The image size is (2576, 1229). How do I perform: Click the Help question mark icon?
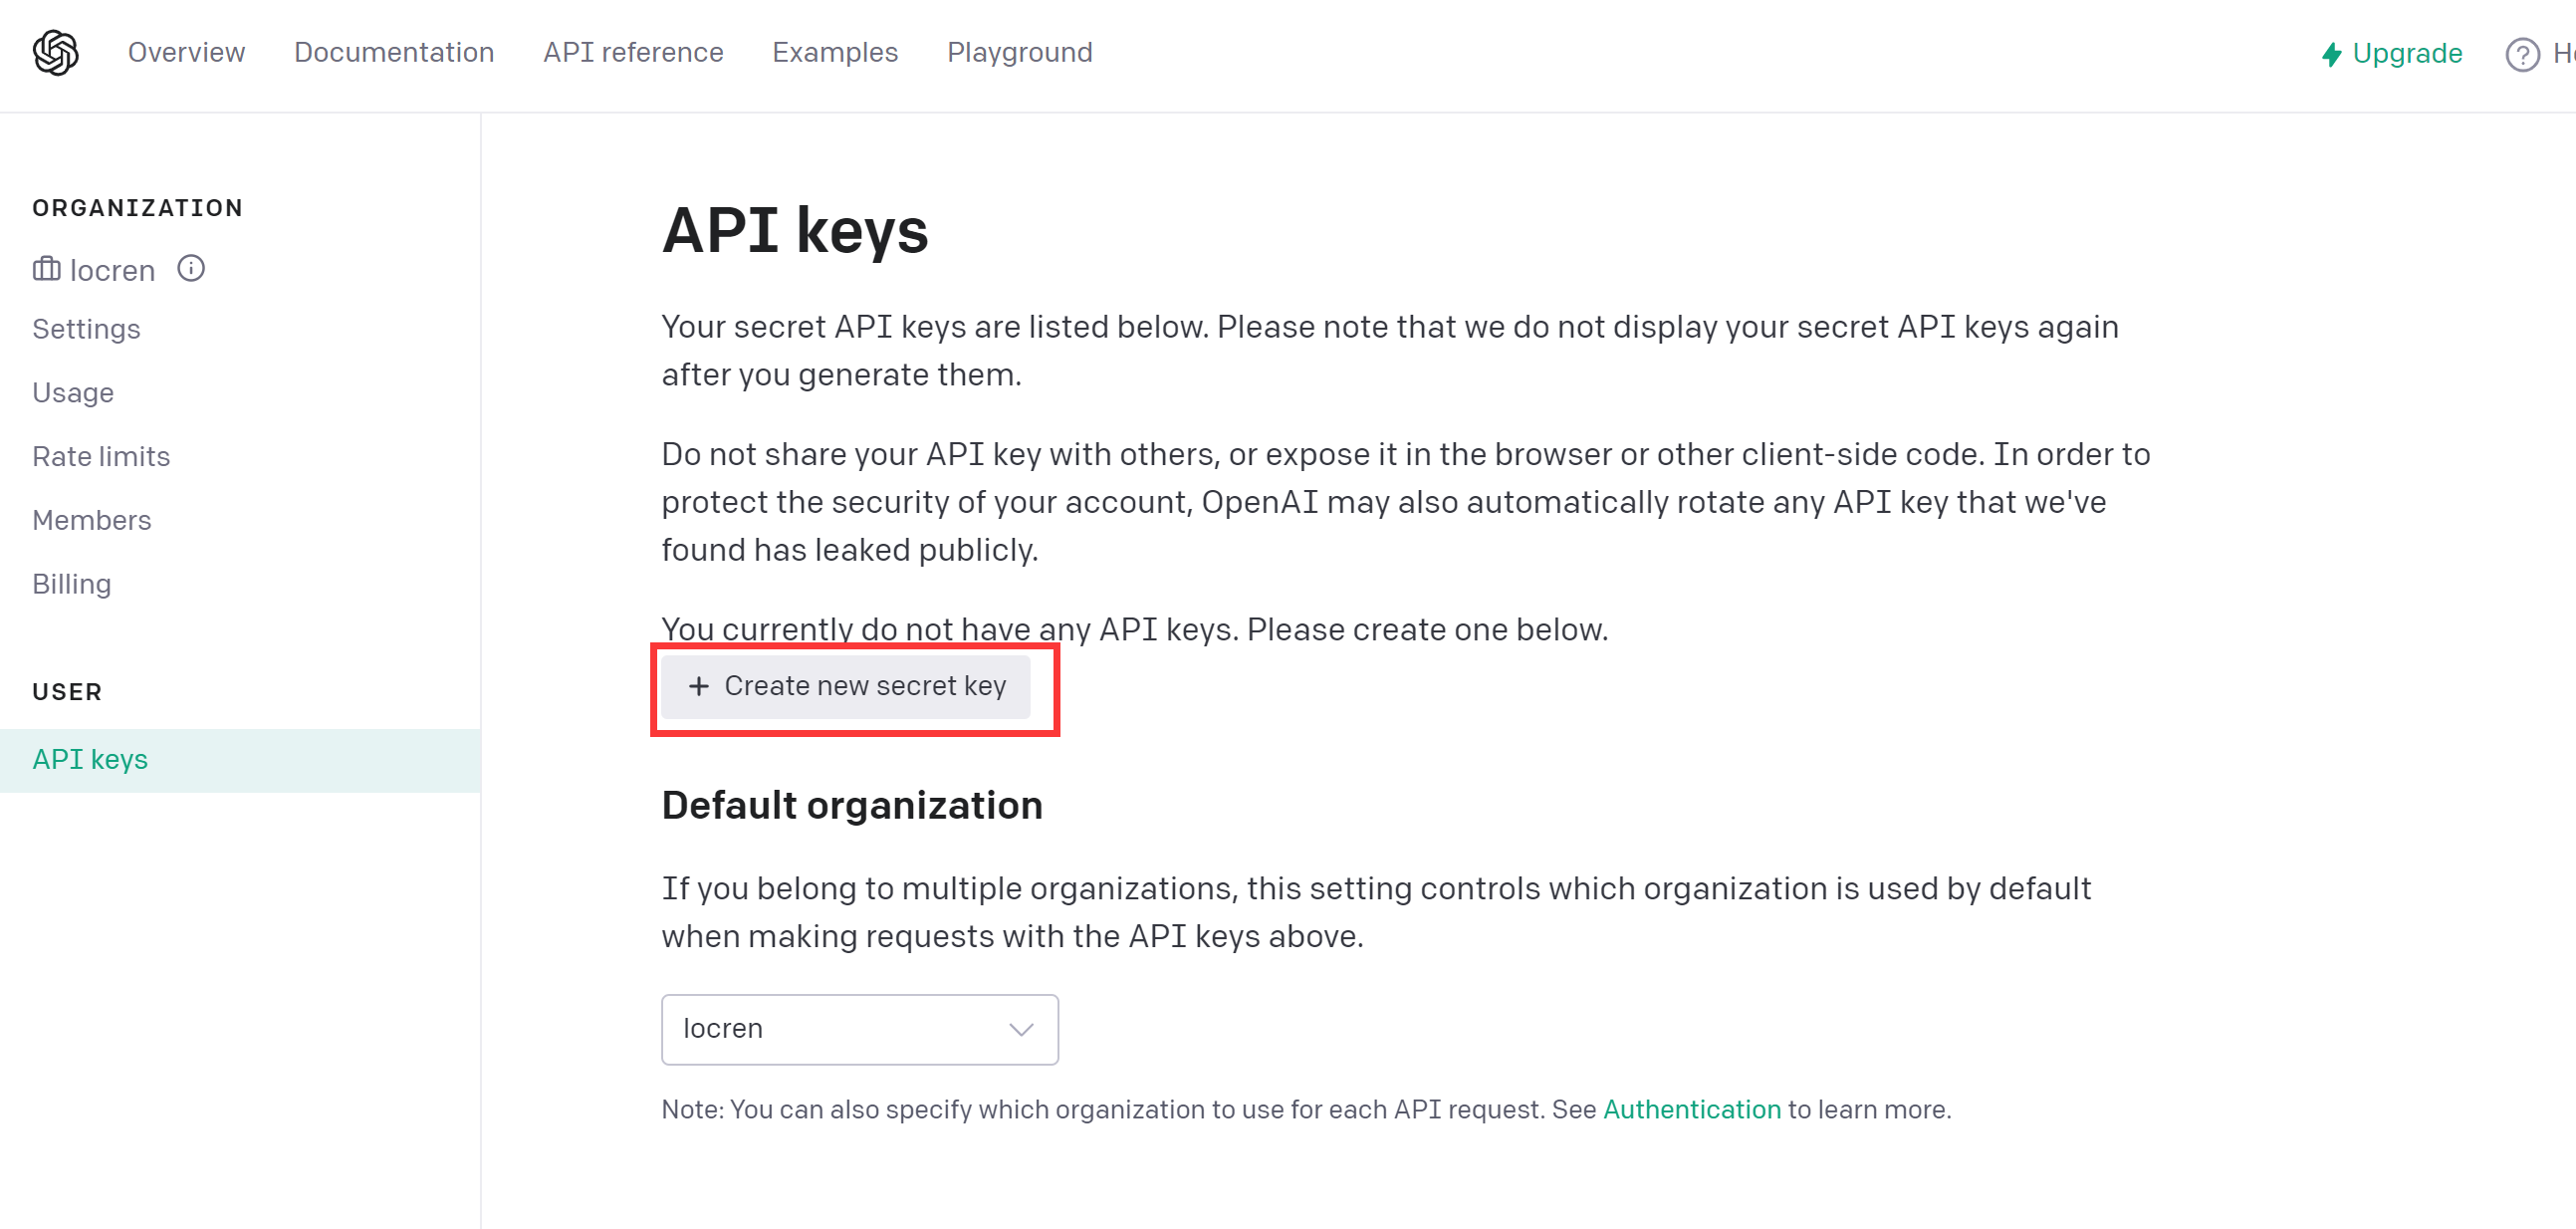[2521, 54]
